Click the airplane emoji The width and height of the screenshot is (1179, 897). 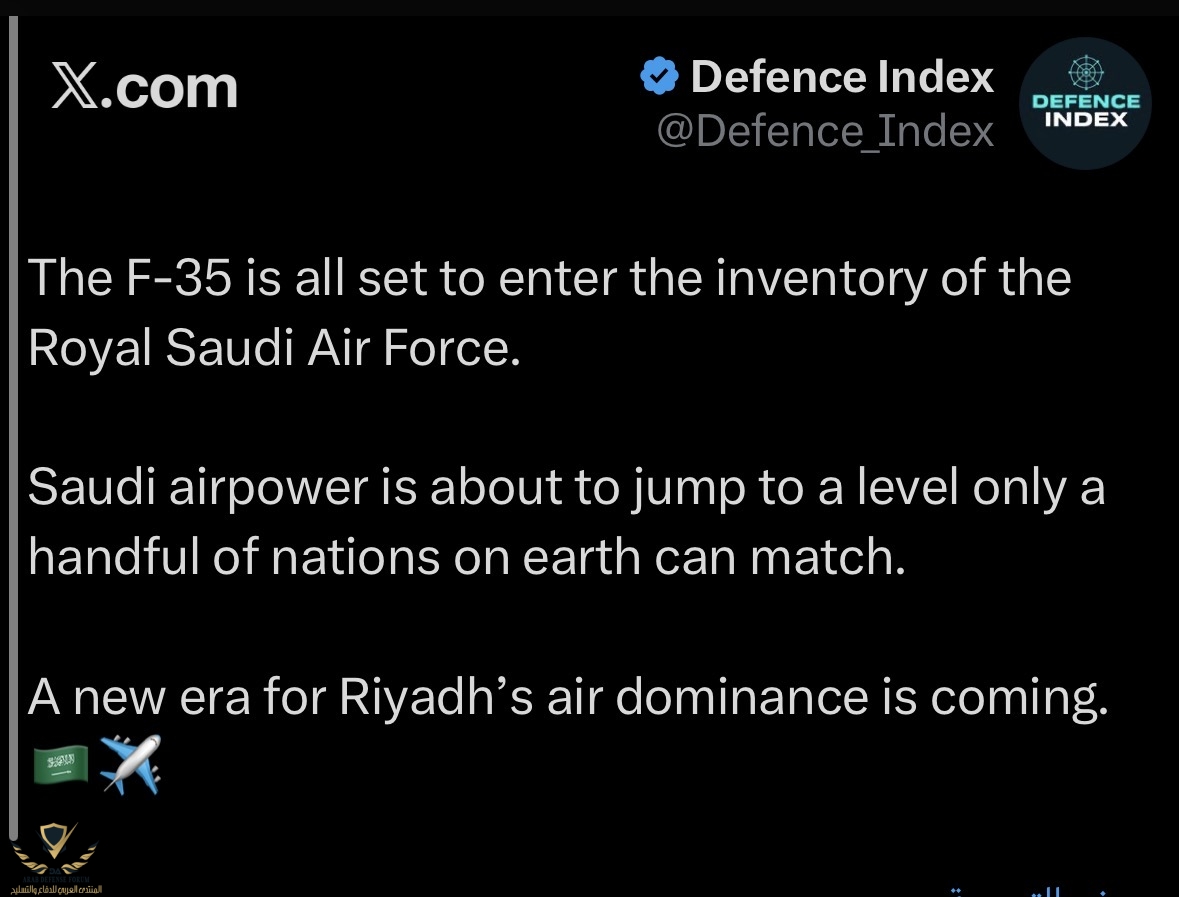[131, 764]
